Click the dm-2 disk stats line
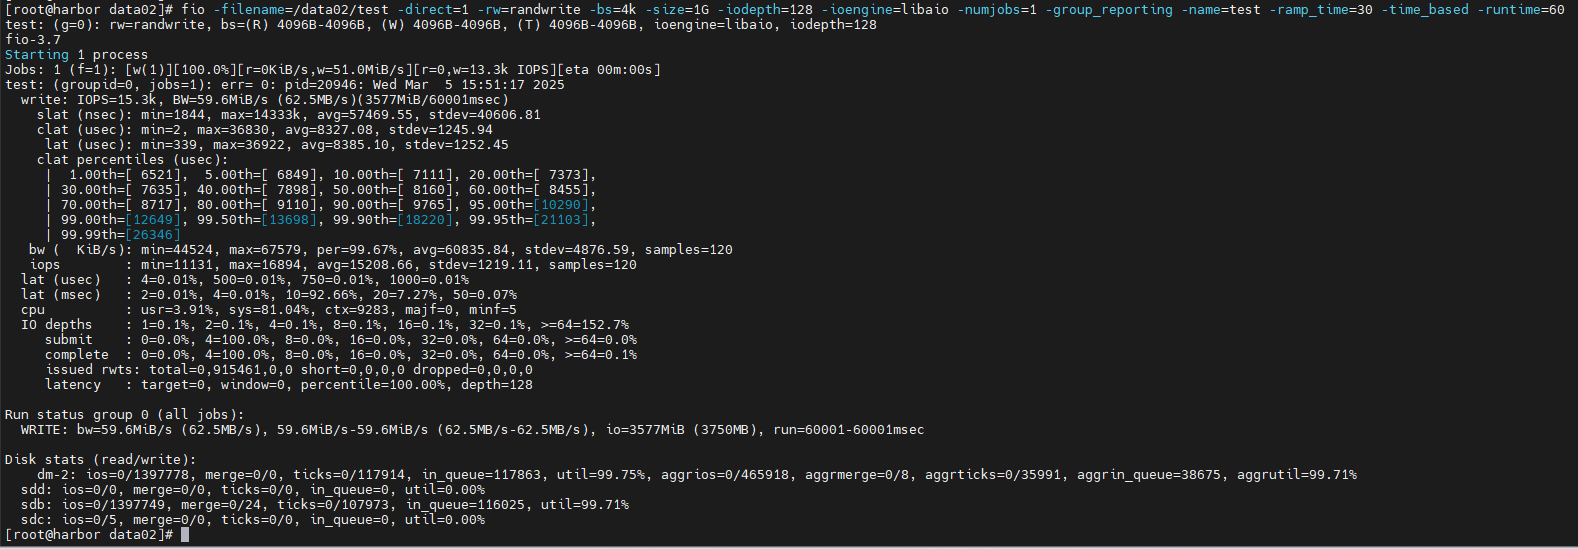 697,475
